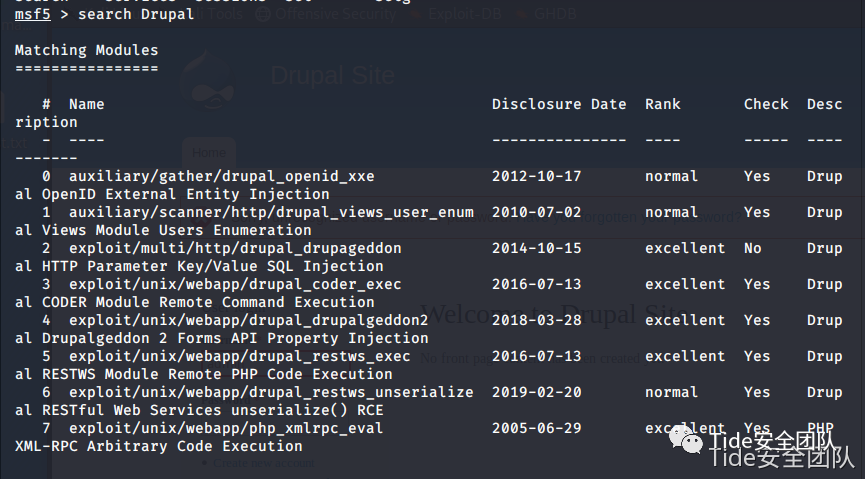Click the msf5 prompt text
The width and height of the screenshot is (865, 479).
click(x=33, y=14)
